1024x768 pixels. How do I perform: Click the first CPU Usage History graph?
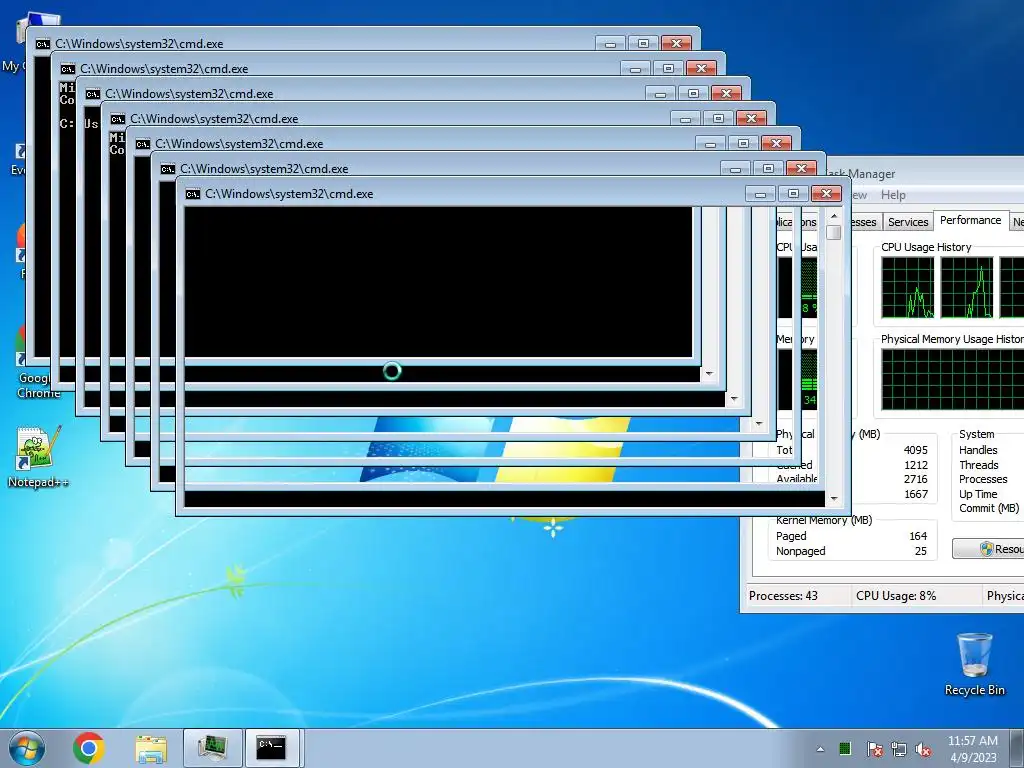coord(908,287)
